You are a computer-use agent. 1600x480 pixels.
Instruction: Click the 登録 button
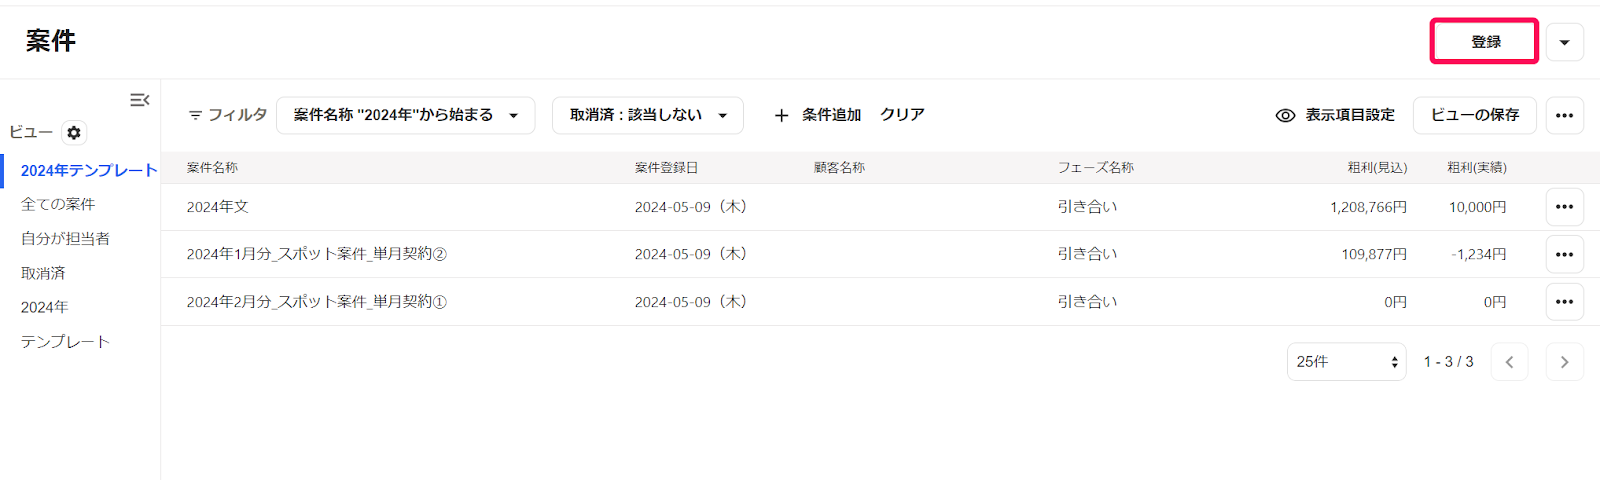(1484, 42)
